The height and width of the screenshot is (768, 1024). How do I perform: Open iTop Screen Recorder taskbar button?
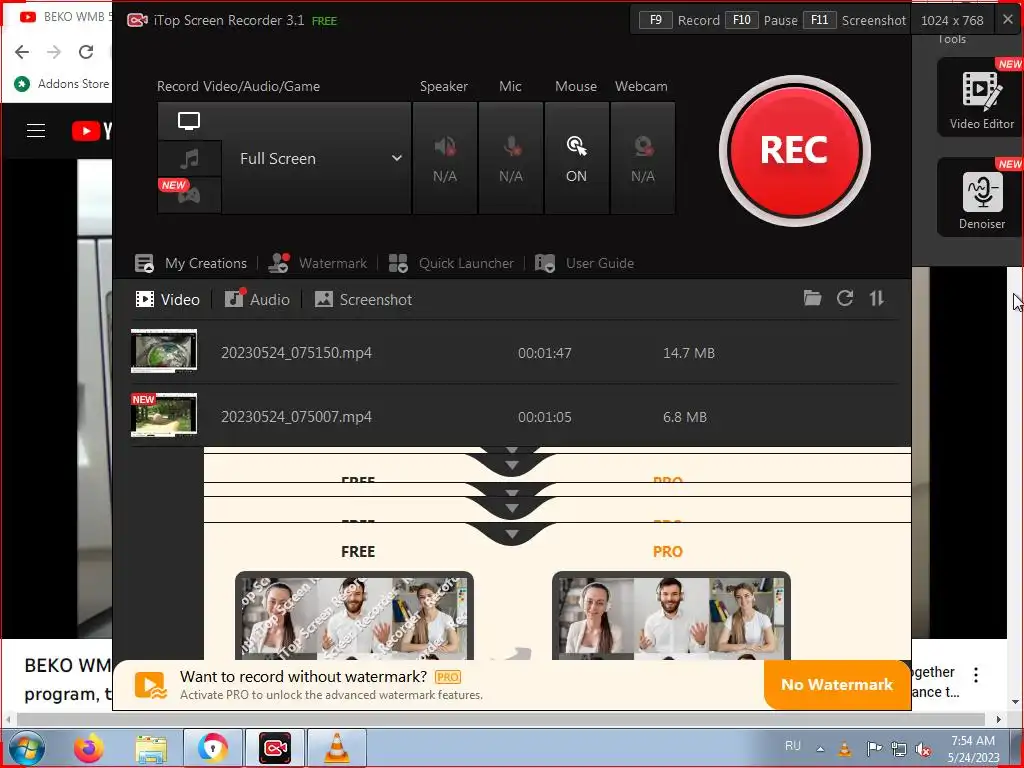click(275, 748)
